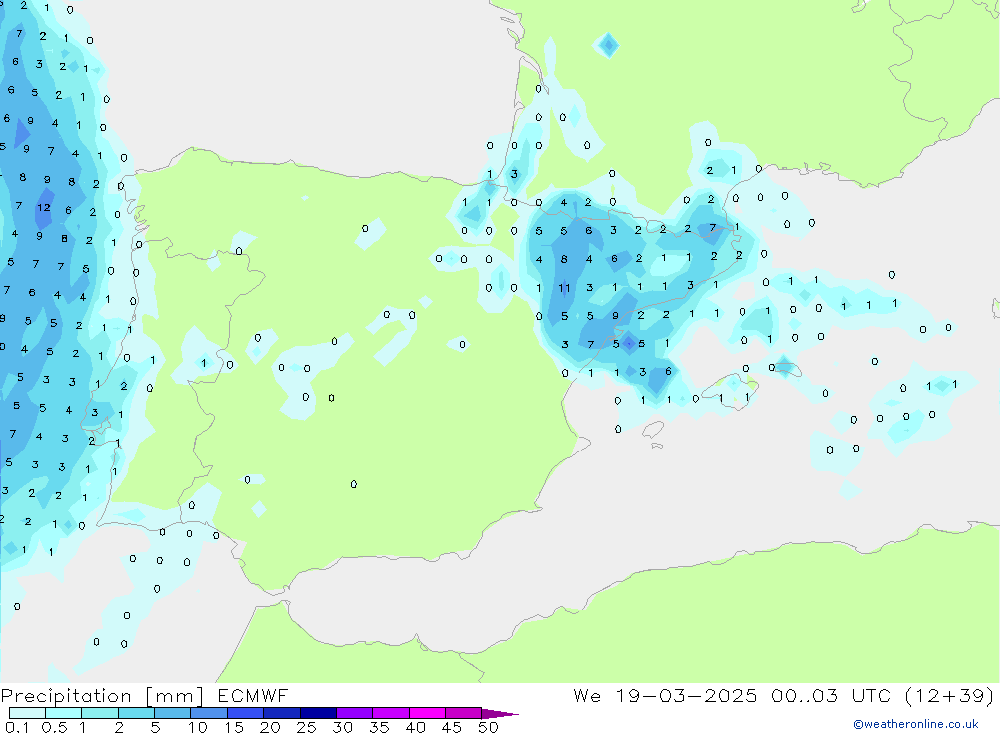Click the 45–50 mm legend color swatch
Viewport: 1000px width, 733px height.
pos(463,713)
